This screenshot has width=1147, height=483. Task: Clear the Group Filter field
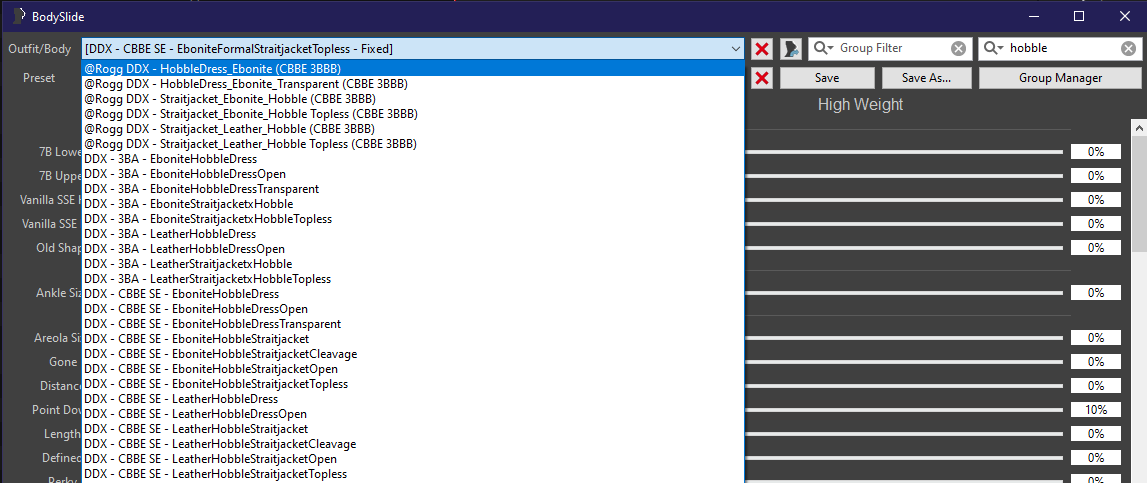coord(958,48)
